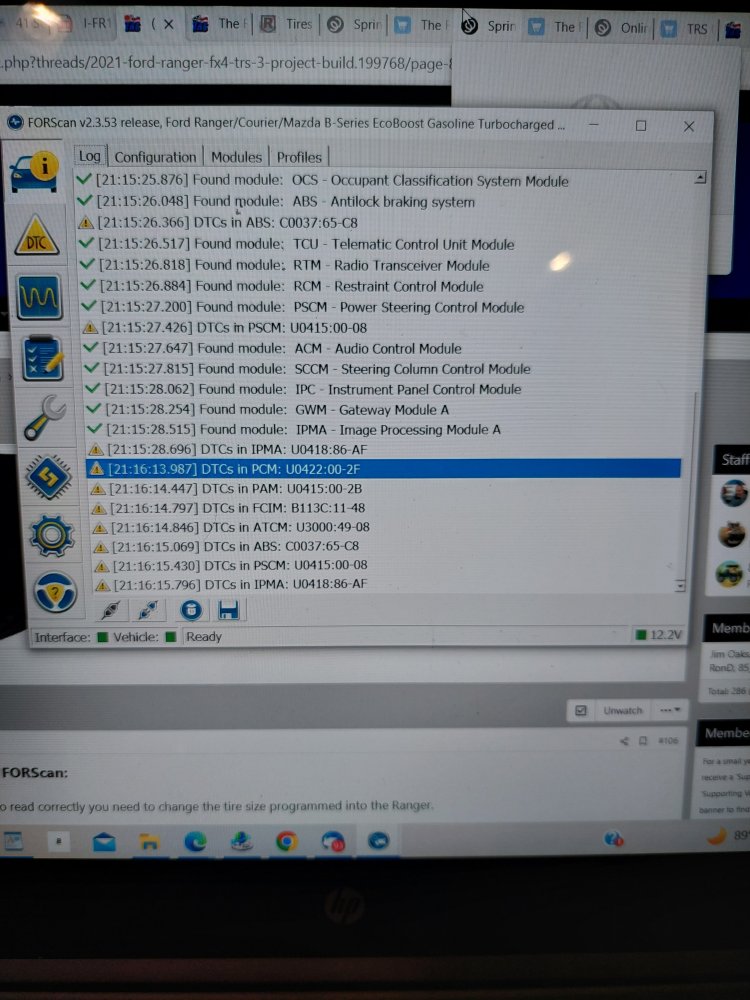Screen dimensions: 750x1000
Task: Open the tests checklist section
Action: point(43,358)
